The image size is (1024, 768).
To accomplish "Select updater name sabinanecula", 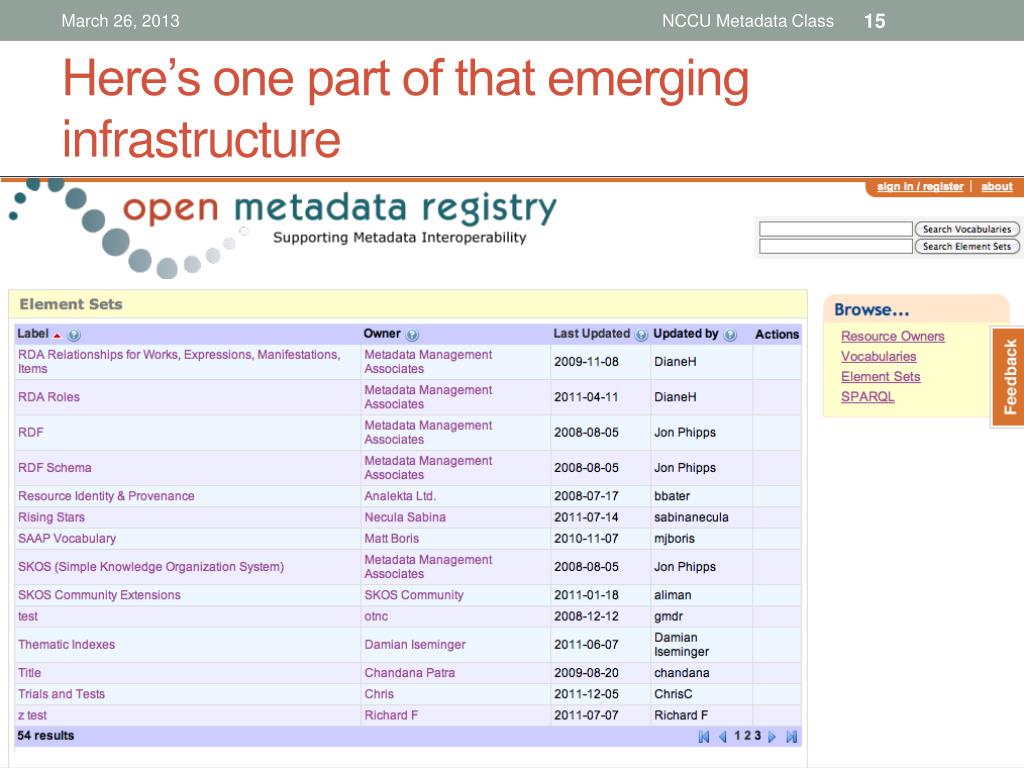I will 691,517.
